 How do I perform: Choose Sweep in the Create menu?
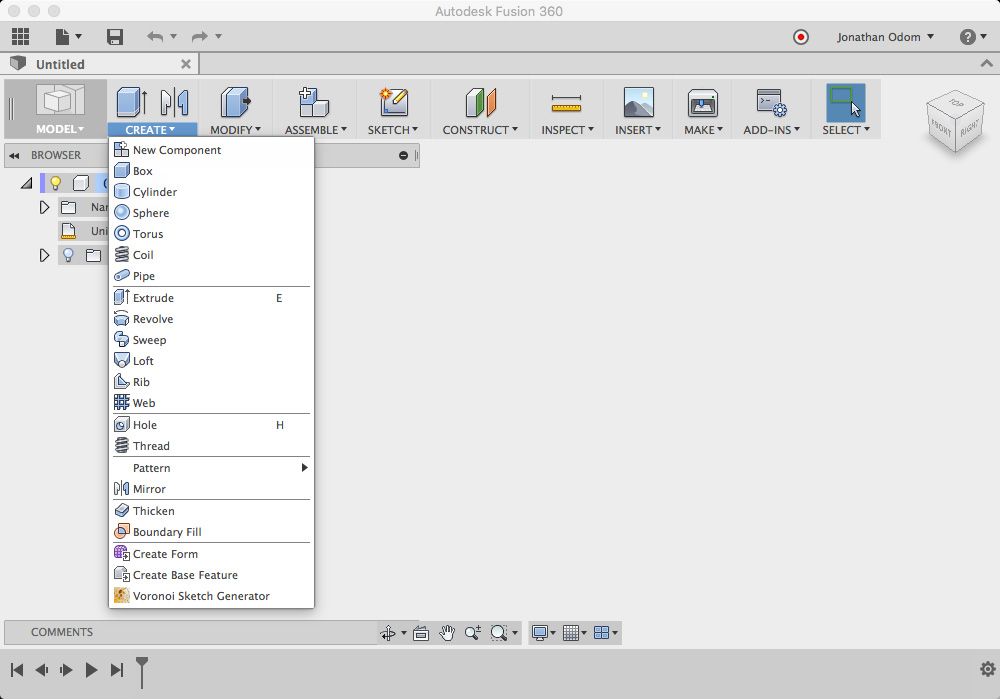pos(212,340)
